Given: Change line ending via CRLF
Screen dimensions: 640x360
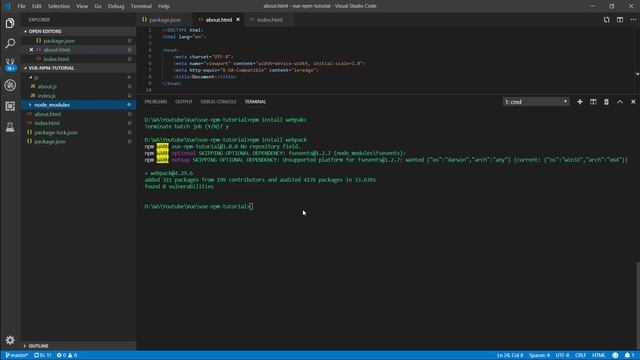Looking at the screenshot, I should [580, 355].
